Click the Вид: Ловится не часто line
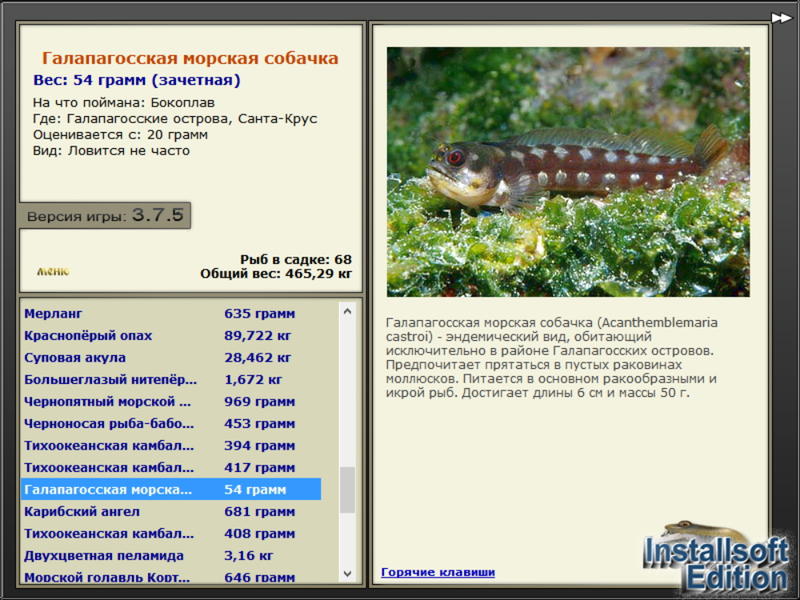This screenshot has width=800, height=600. point(111,151)
